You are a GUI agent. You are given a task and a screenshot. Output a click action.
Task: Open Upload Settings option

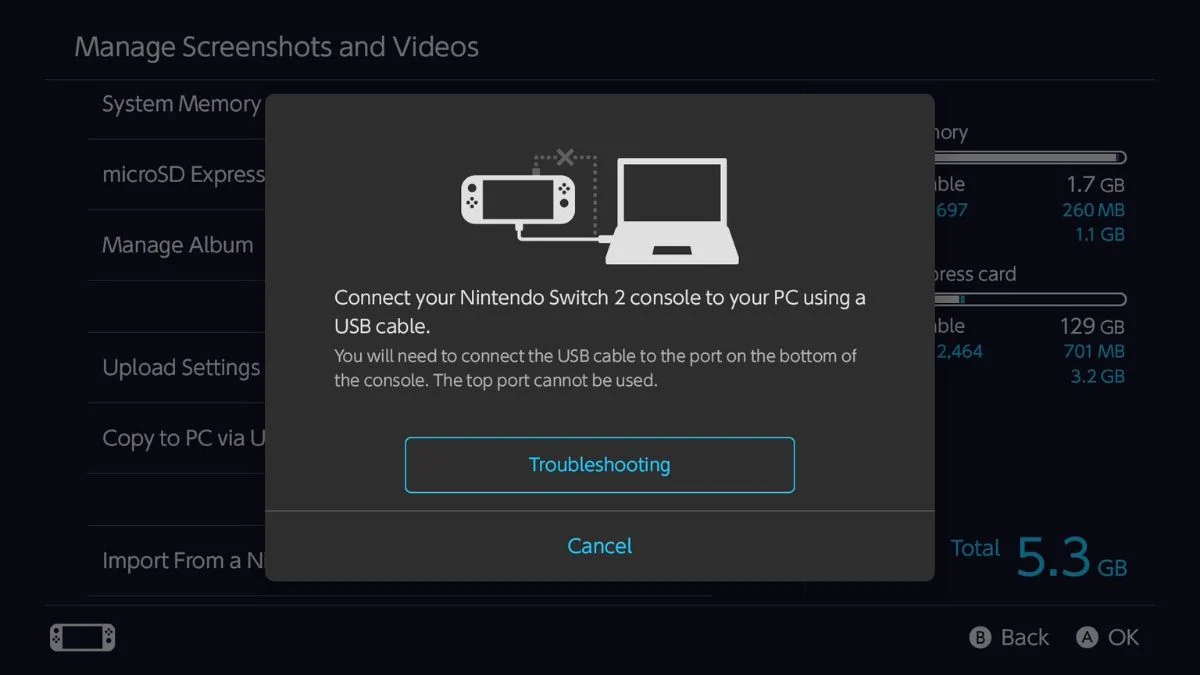coord(181,367)
